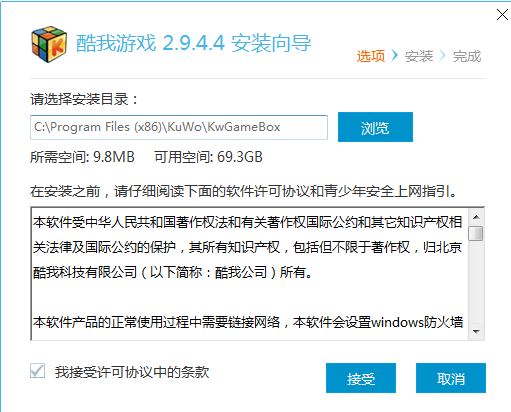
Task: Click the 酷我游戏 2.9.4.4 安装向导 title
Action: 194,43
